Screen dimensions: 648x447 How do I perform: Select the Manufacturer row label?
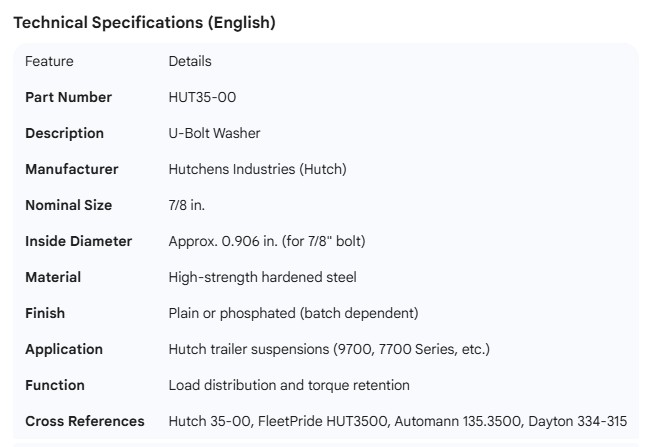pyautogui.click(x=71, y=169)
